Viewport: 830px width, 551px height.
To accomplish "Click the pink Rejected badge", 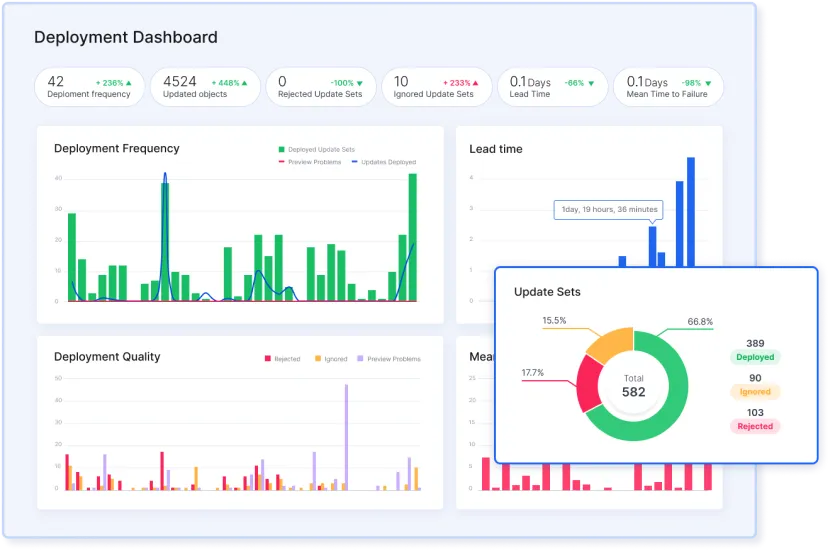I will 755,426.
